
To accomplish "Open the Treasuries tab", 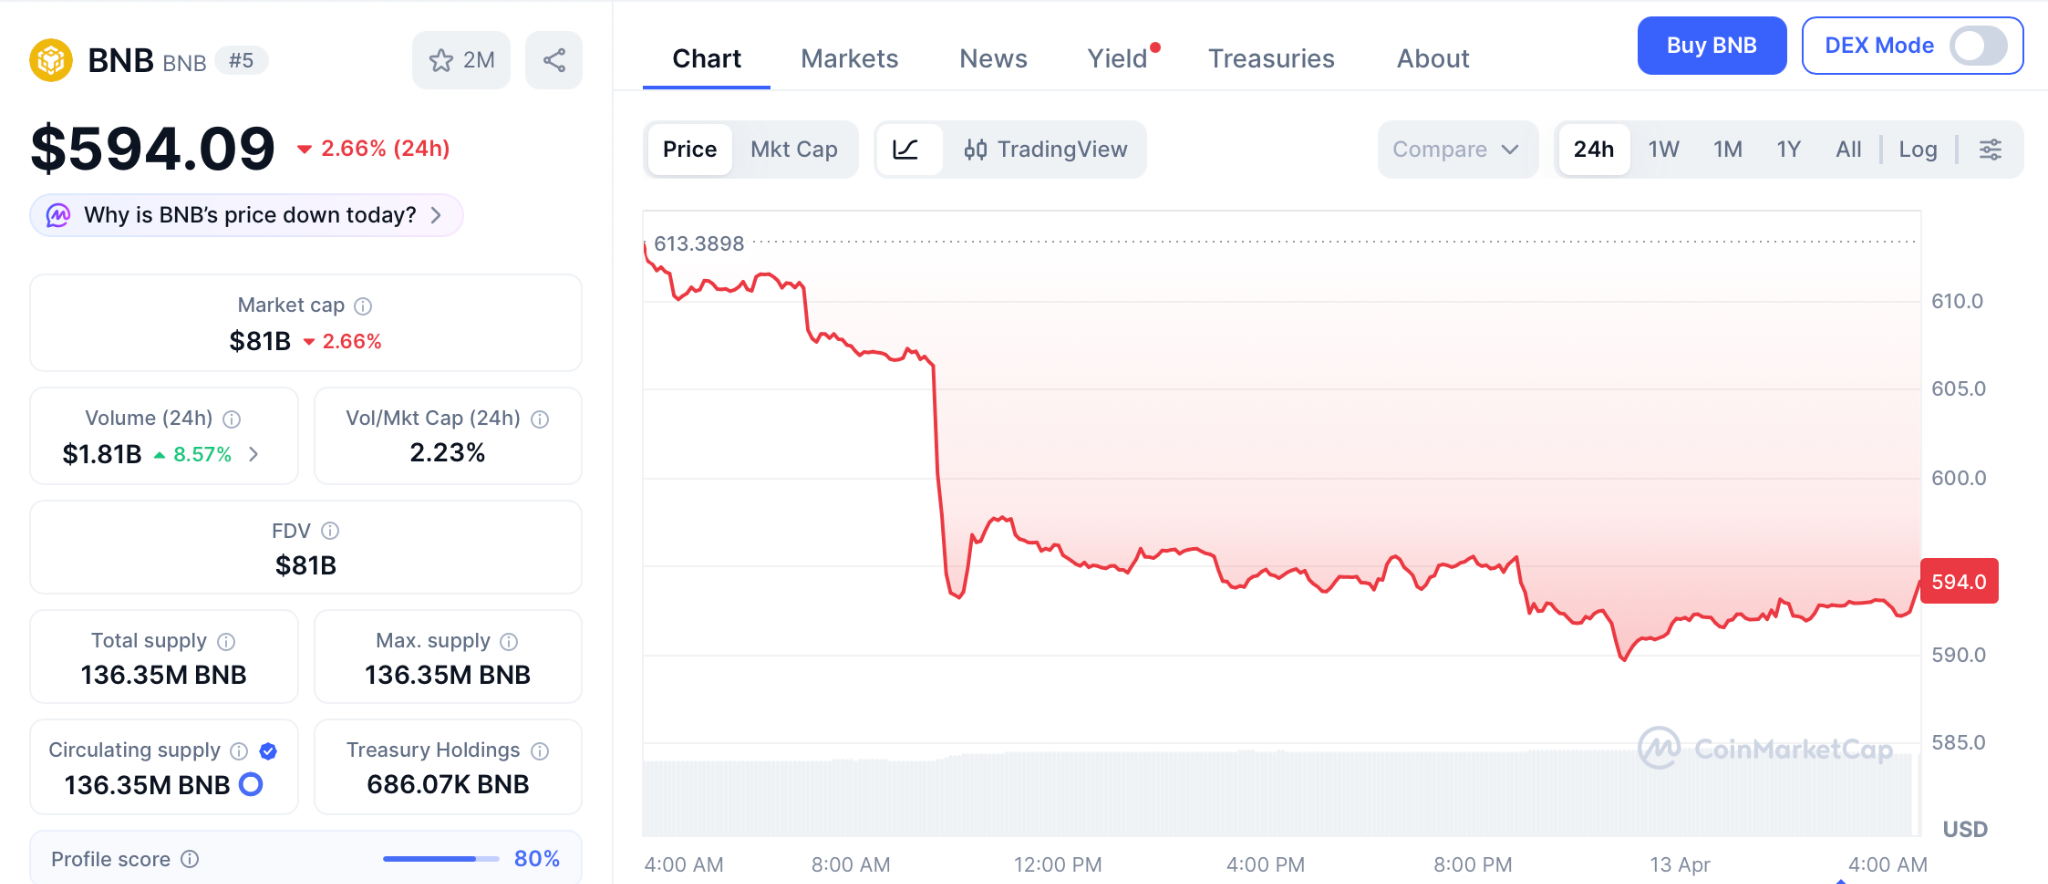I will tap(1271, 59).
